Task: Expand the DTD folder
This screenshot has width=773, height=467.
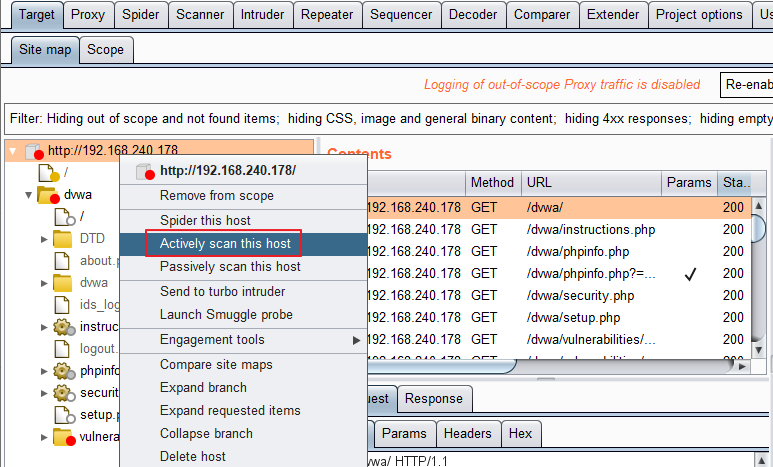Action: tap(44, 239)
